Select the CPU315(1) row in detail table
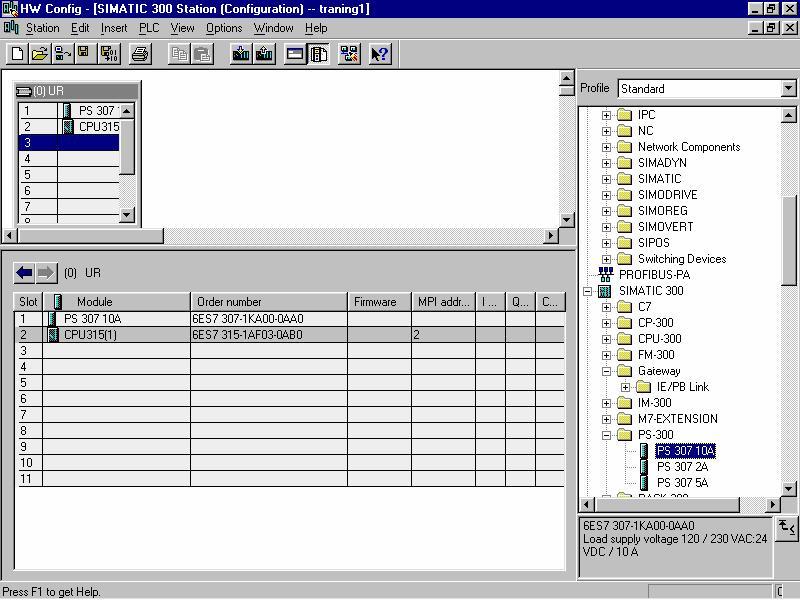 289,335
